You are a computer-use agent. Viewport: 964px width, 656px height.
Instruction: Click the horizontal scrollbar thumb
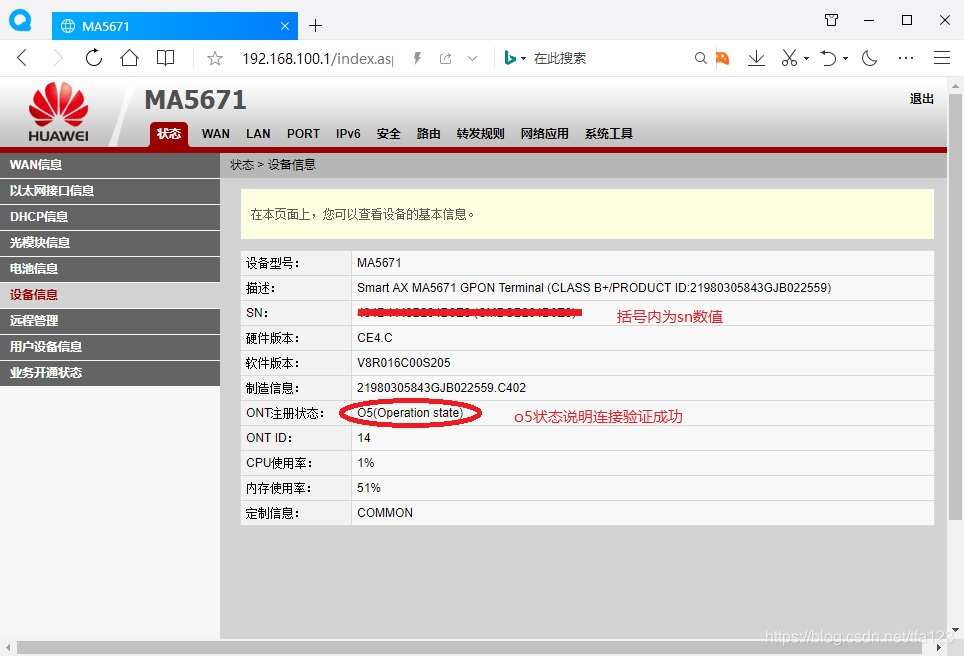[469, 647]
